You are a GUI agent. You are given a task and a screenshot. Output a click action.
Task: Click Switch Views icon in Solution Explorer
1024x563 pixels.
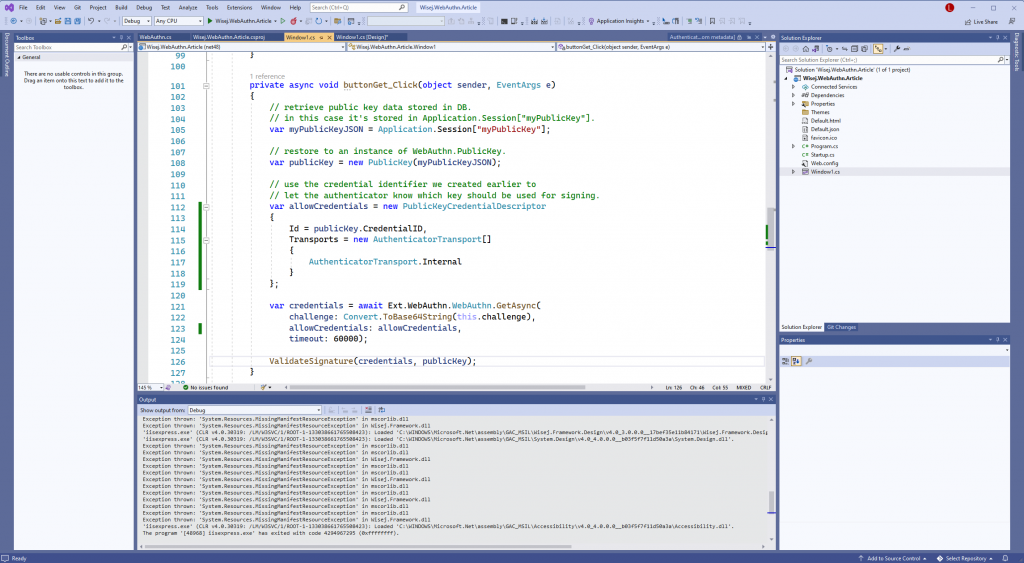[816, 48]
